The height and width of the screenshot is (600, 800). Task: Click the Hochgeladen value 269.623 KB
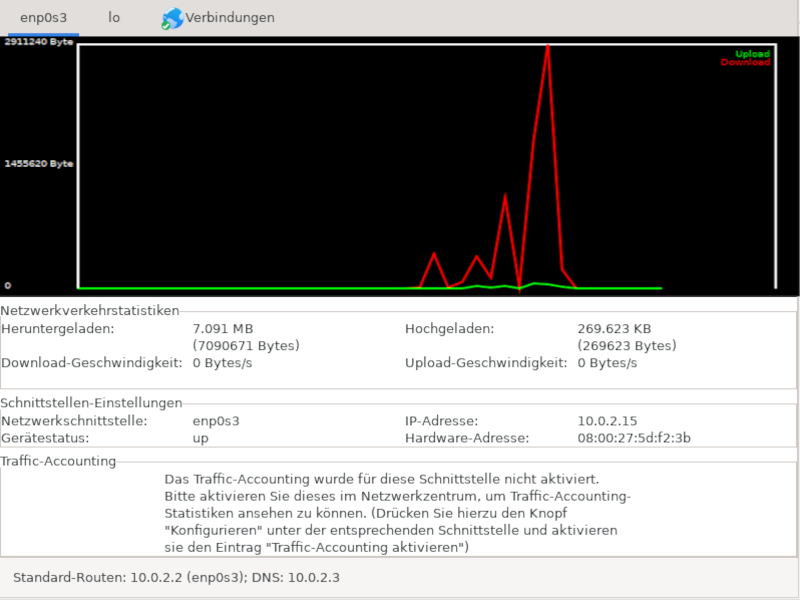point(614,329)
